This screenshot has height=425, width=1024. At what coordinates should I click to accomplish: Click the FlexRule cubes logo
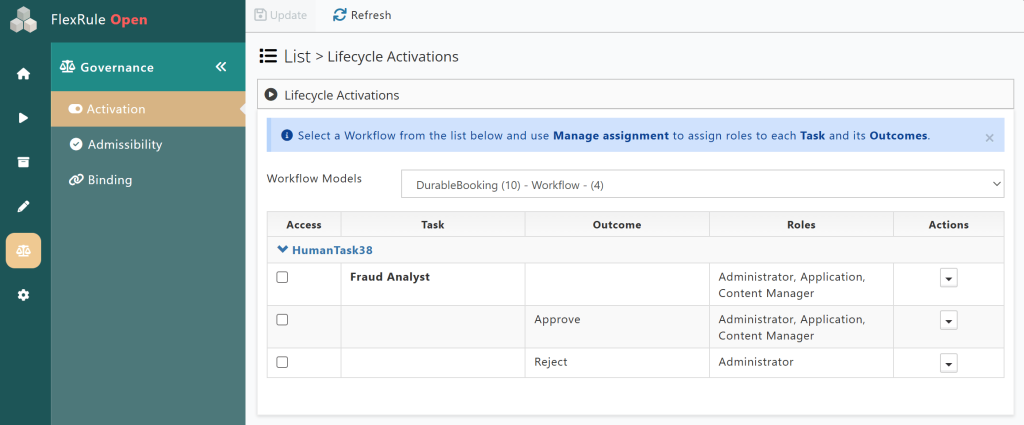[x=24, y=20]
